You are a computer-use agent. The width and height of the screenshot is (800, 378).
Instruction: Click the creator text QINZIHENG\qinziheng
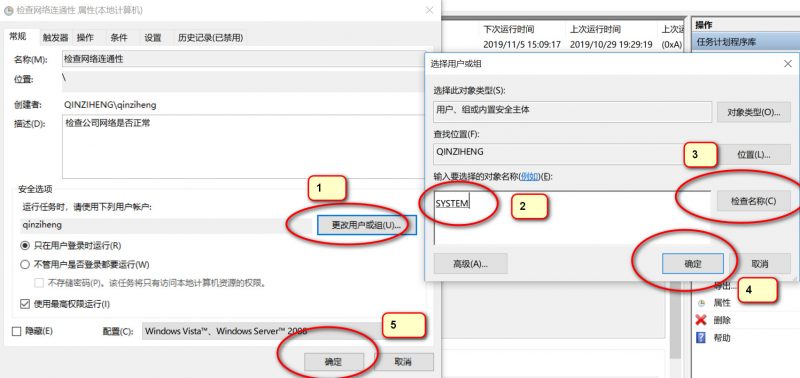click(x=110, y=105)
